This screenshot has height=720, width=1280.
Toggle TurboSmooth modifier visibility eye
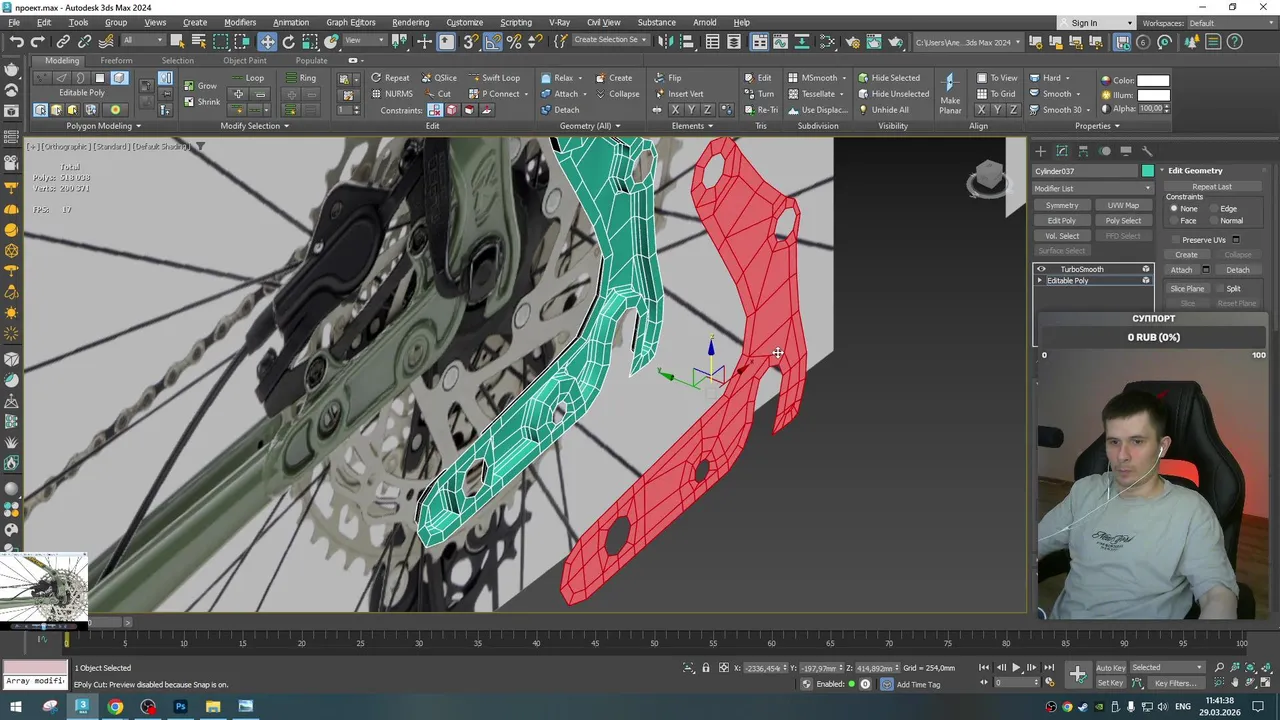click(1041, 269)
